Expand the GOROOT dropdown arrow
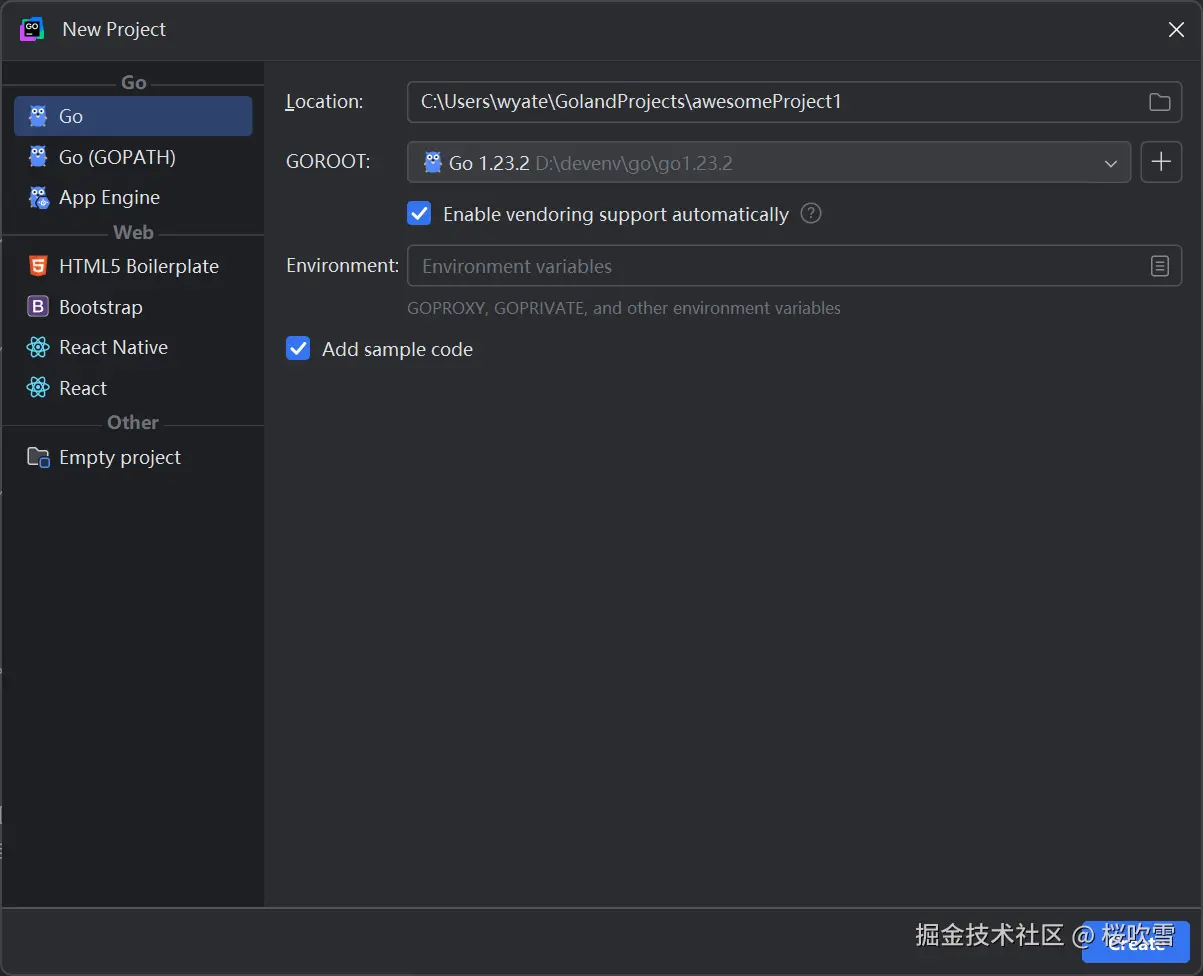Screen dimensions: 1203x976 [x=1110, y=163]
